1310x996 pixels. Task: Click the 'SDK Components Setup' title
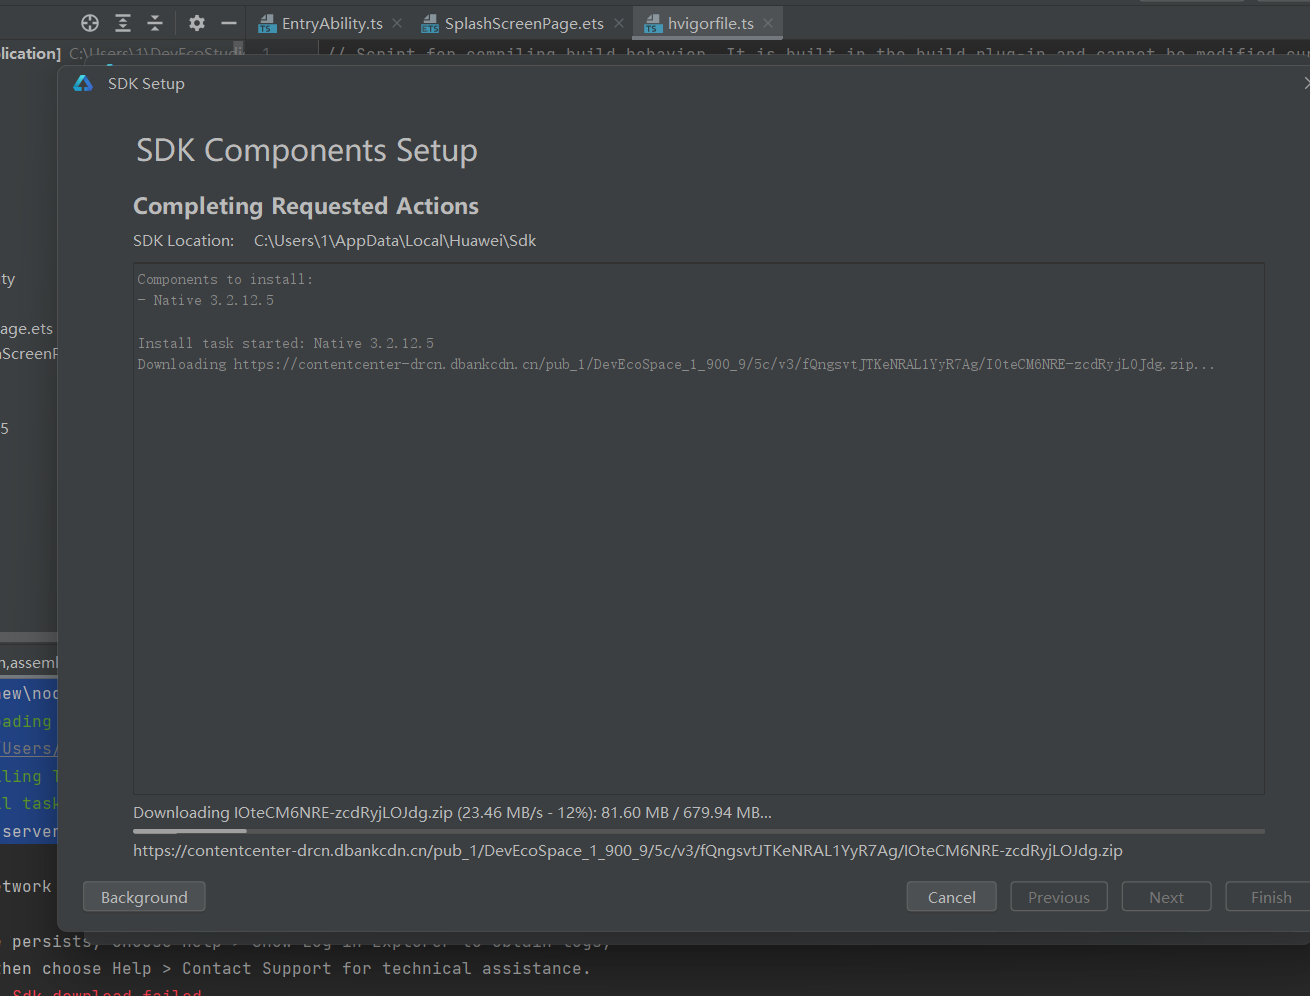pos(307,150)
